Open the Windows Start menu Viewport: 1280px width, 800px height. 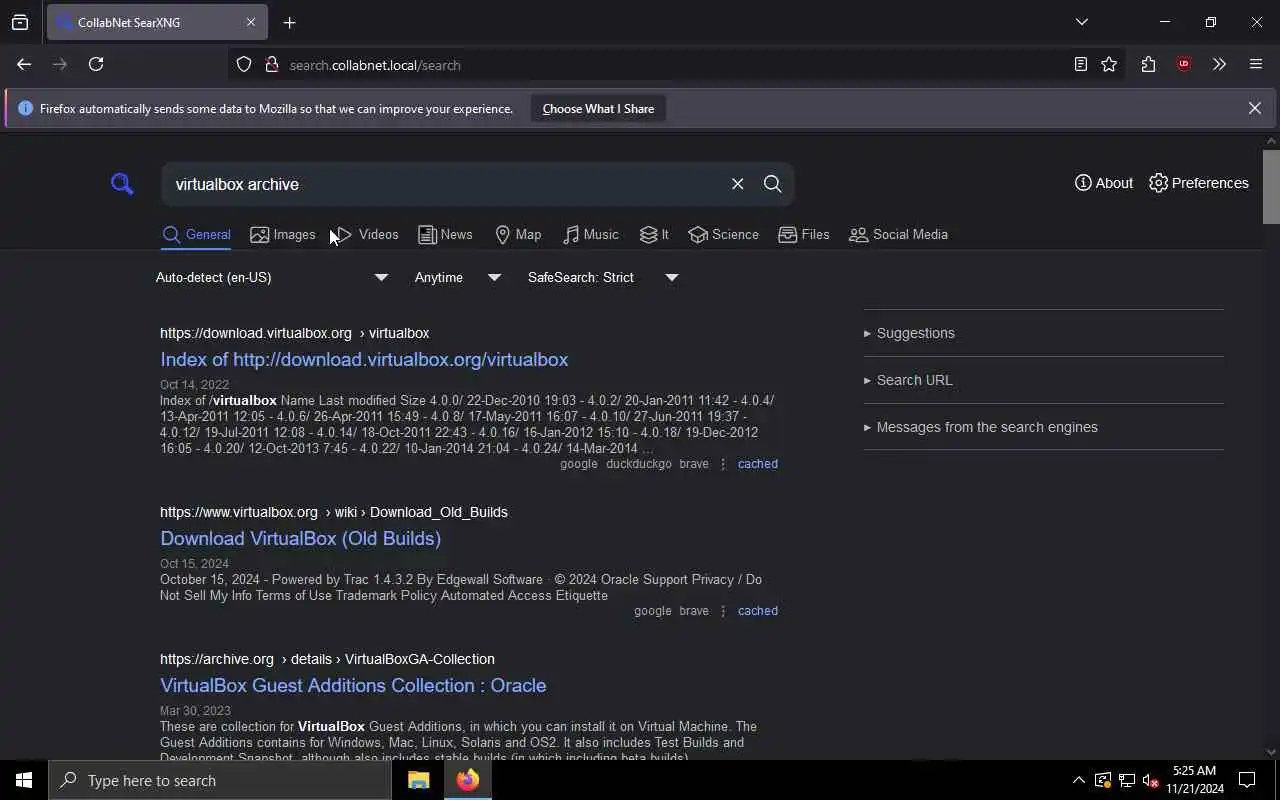[24, 780]
